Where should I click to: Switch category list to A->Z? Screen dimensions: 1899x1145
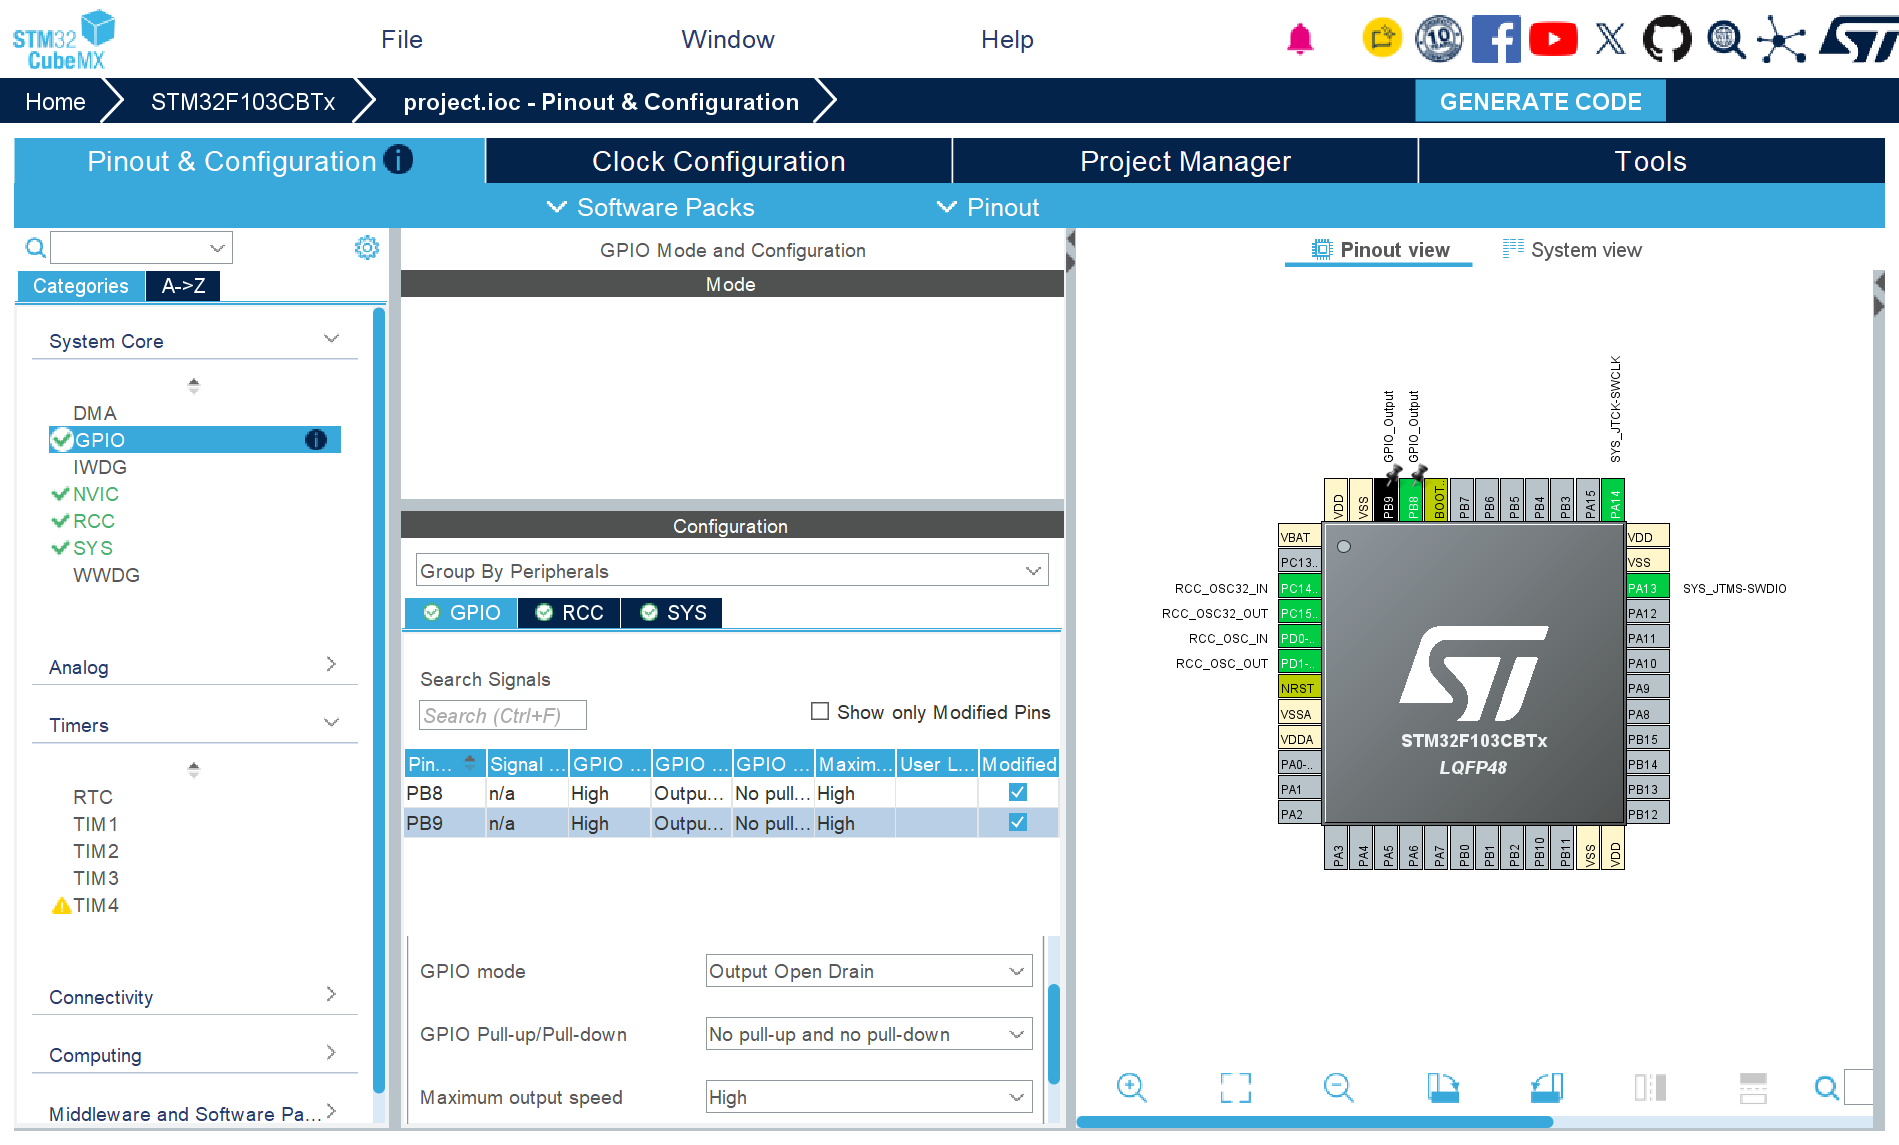(x=183, y=286)
